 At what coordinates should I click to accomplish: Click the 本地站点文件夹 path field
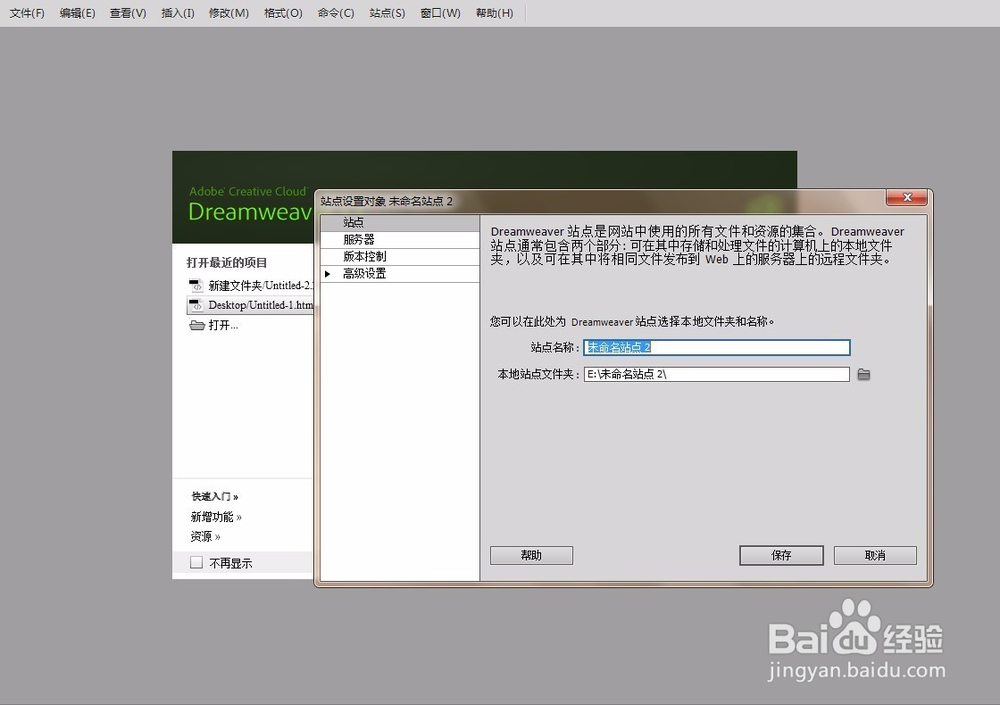point(717,374)
